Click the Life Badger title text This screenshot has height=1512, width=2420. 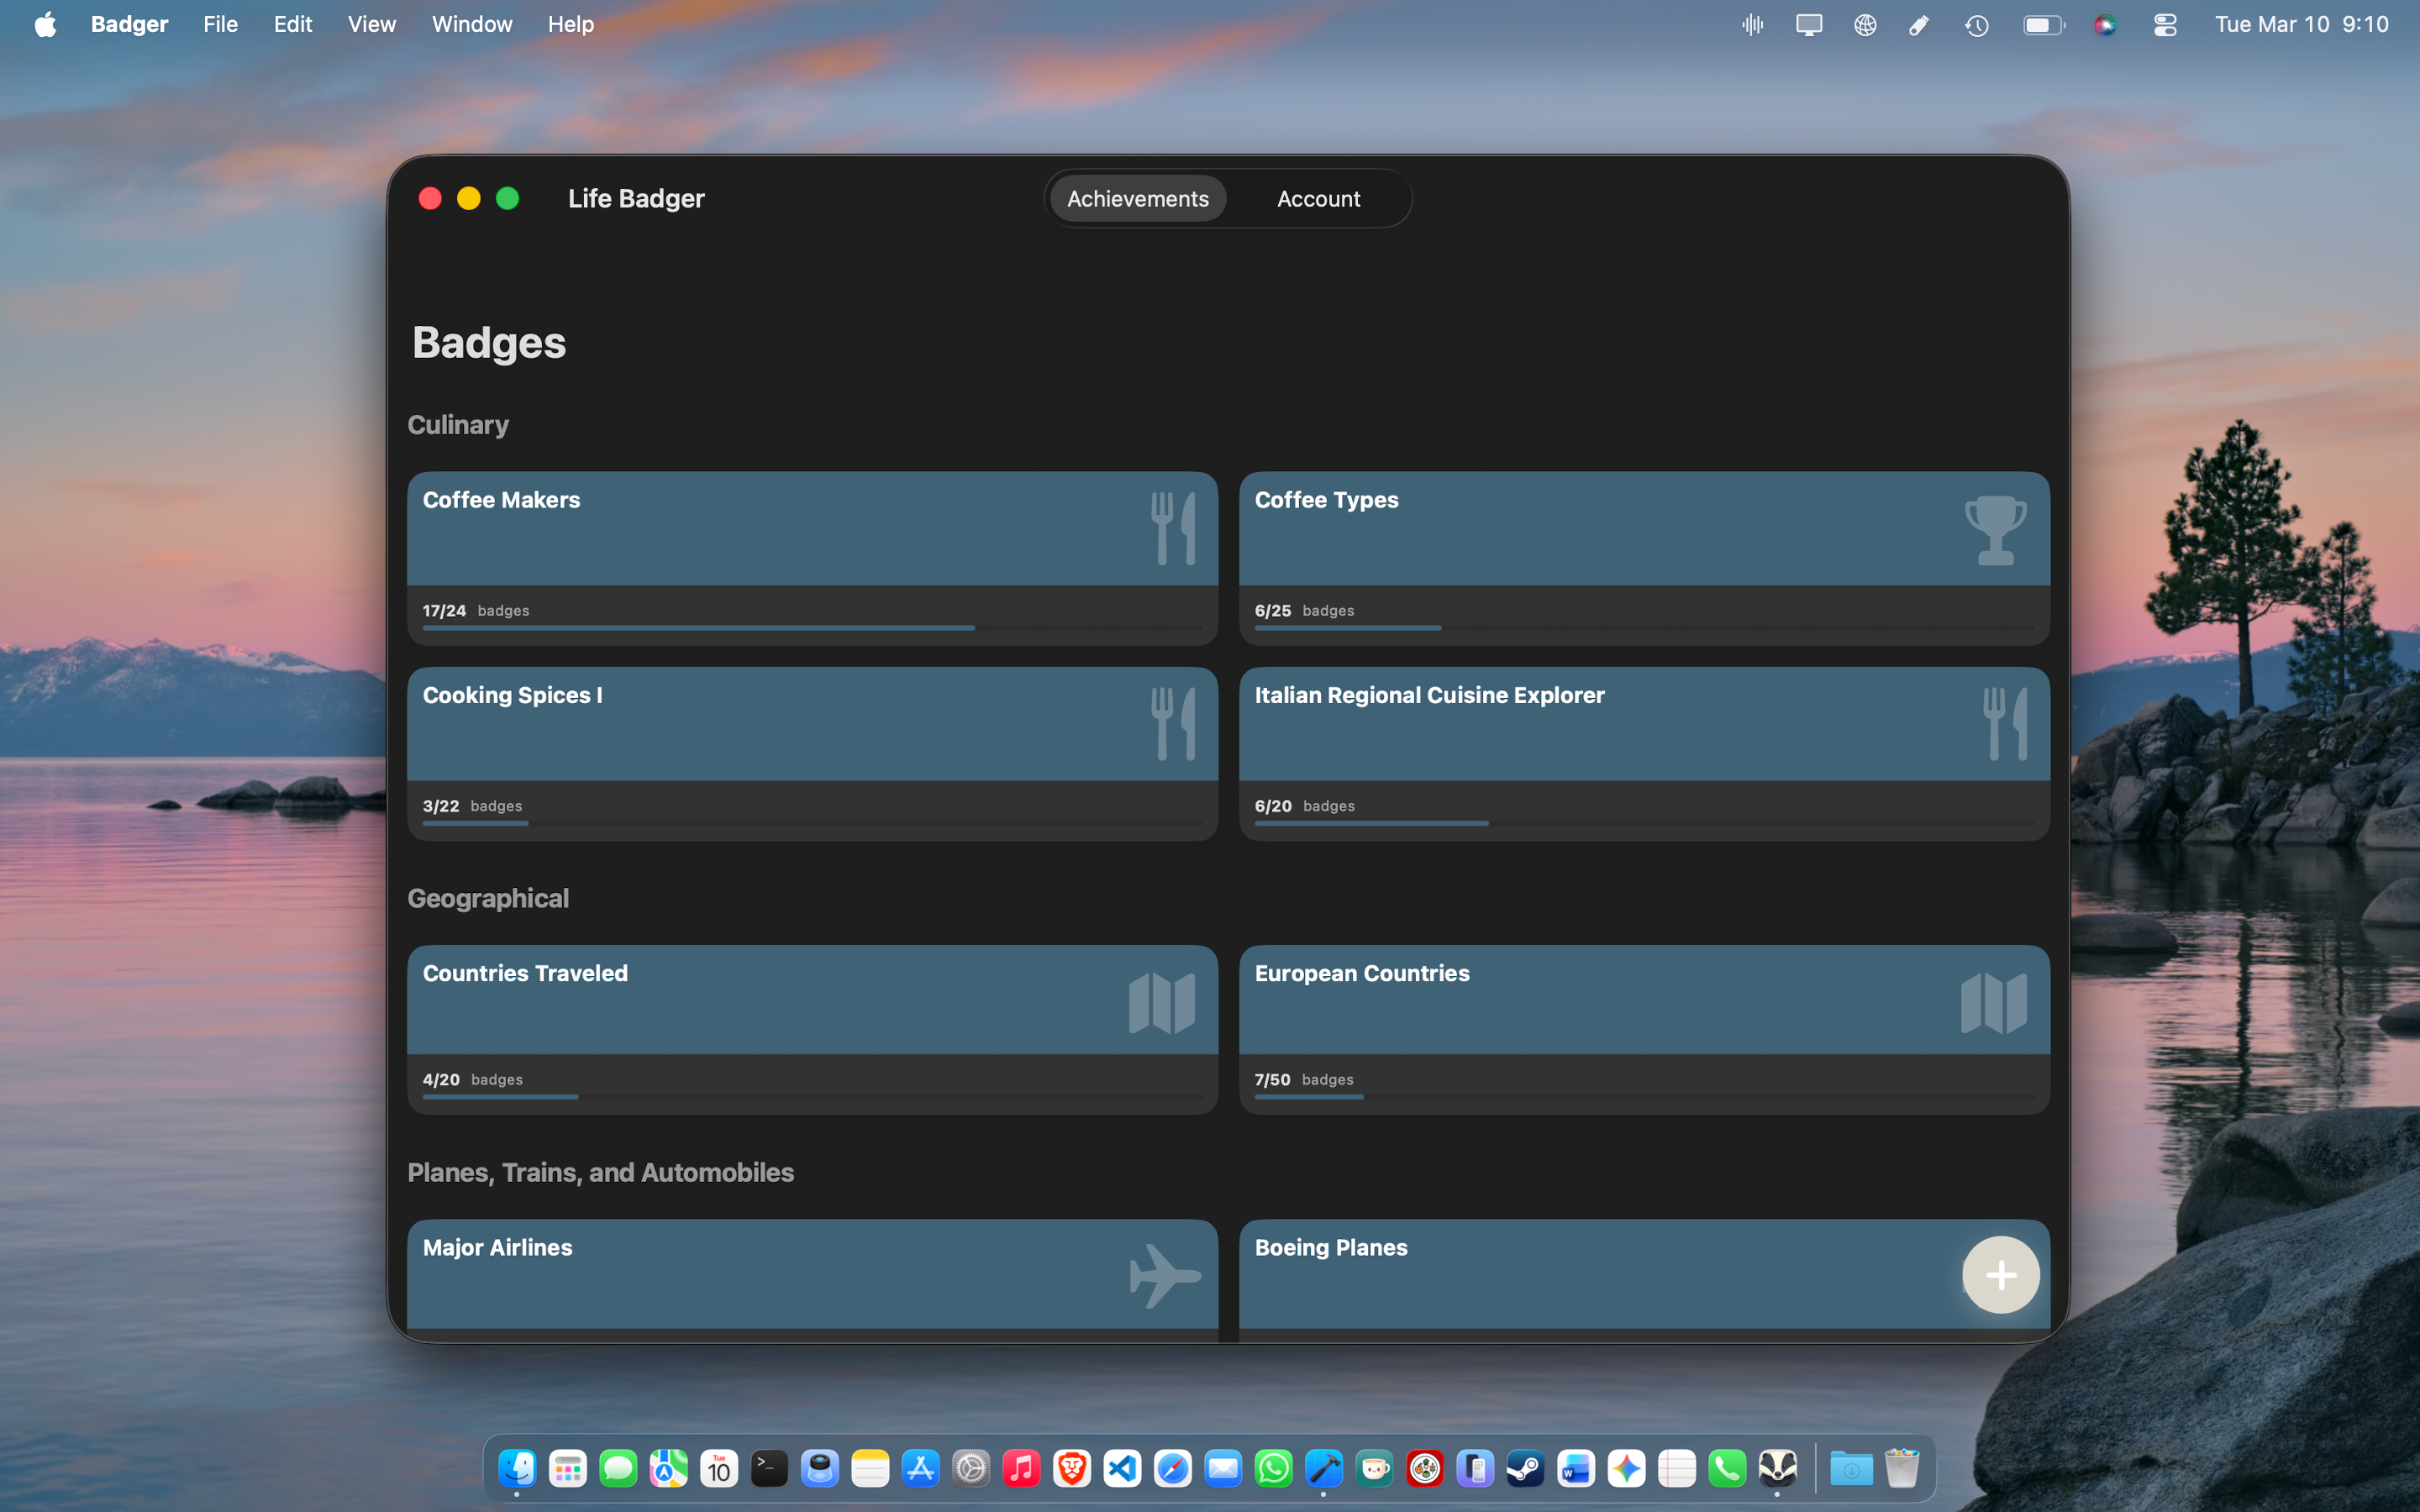tap(636, 198)
